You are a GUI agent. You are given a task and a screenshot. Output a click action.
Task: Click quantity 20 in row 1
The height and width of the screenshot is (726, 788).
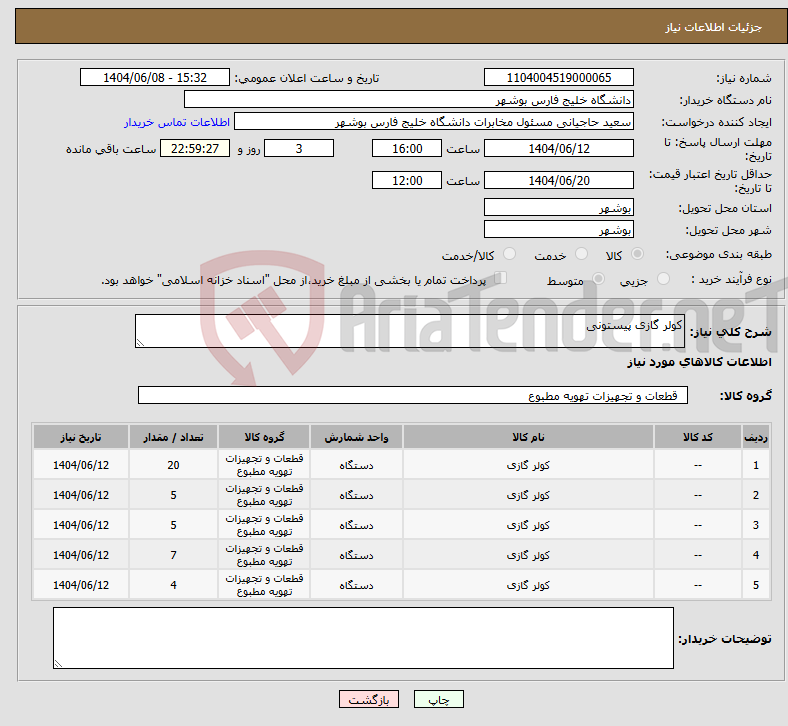(173, 465)
